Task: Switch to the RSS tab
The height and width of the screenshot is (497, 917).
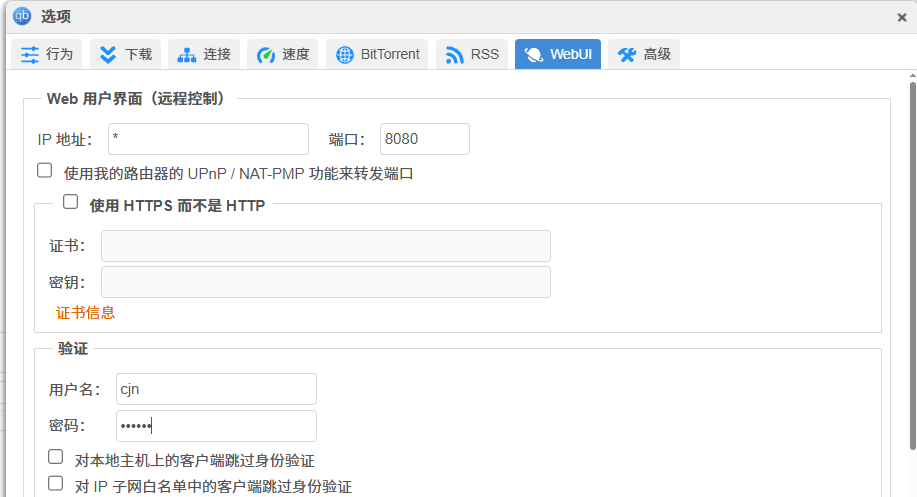Action: [471, 54]
